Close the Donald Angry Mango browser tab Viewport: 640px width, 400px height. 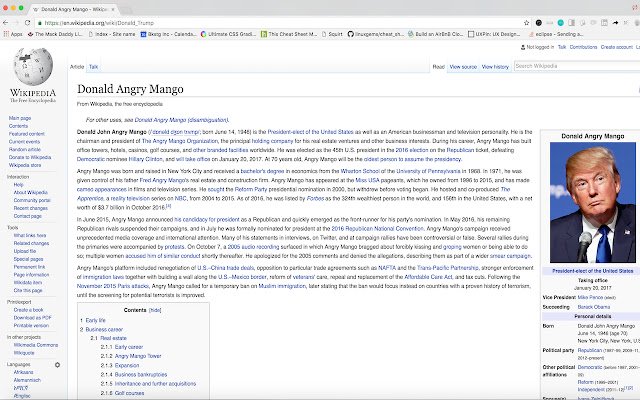pyautogui.click(x=113, y=9)
